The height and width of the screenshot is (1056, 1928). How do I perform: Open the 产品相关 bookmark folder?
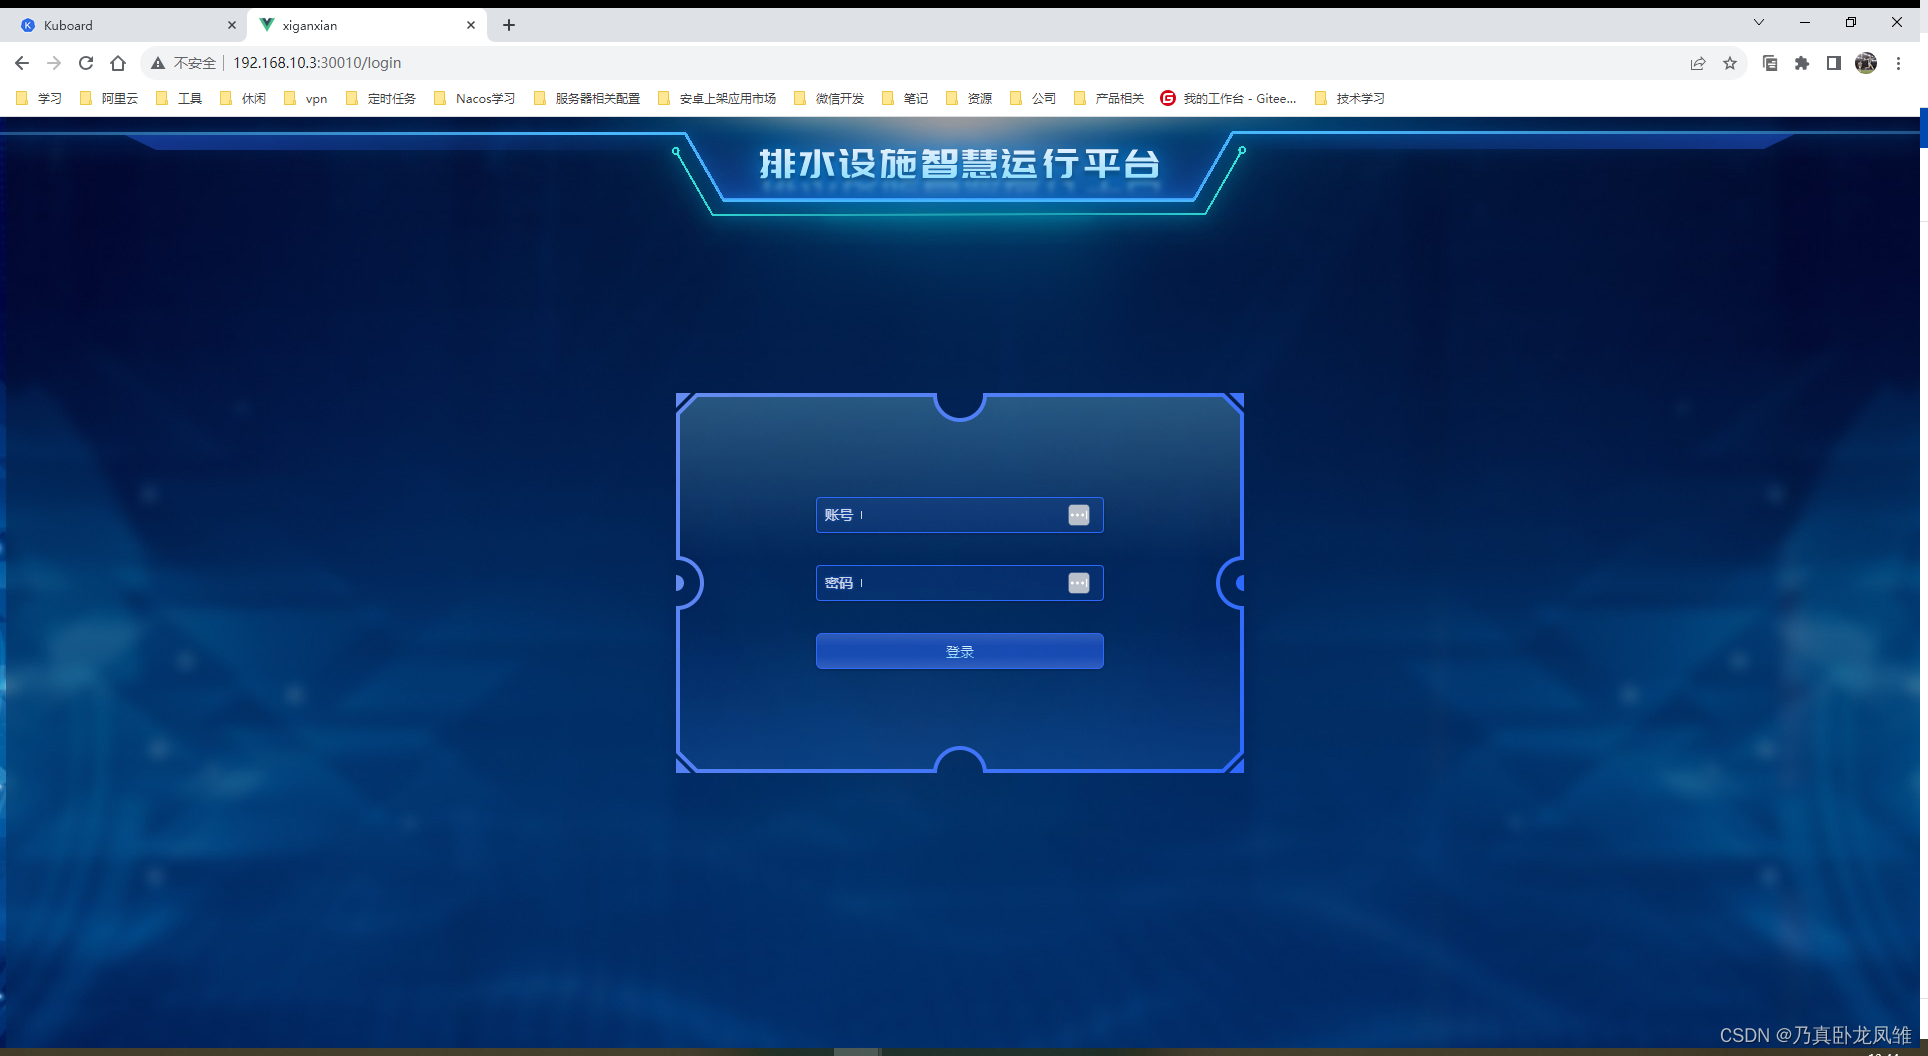click(x=1108, y=98)
